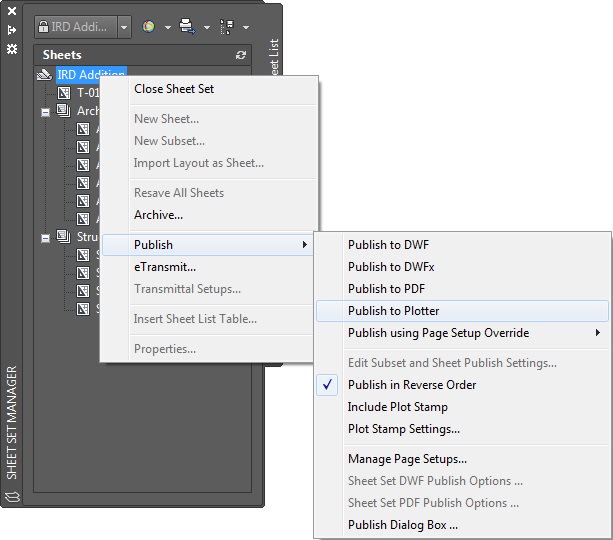Image resolution: width=613 pixels, height=540 pixels.
Task: Enable Include Plot Stamp
Action: click(x=462, y=407)
